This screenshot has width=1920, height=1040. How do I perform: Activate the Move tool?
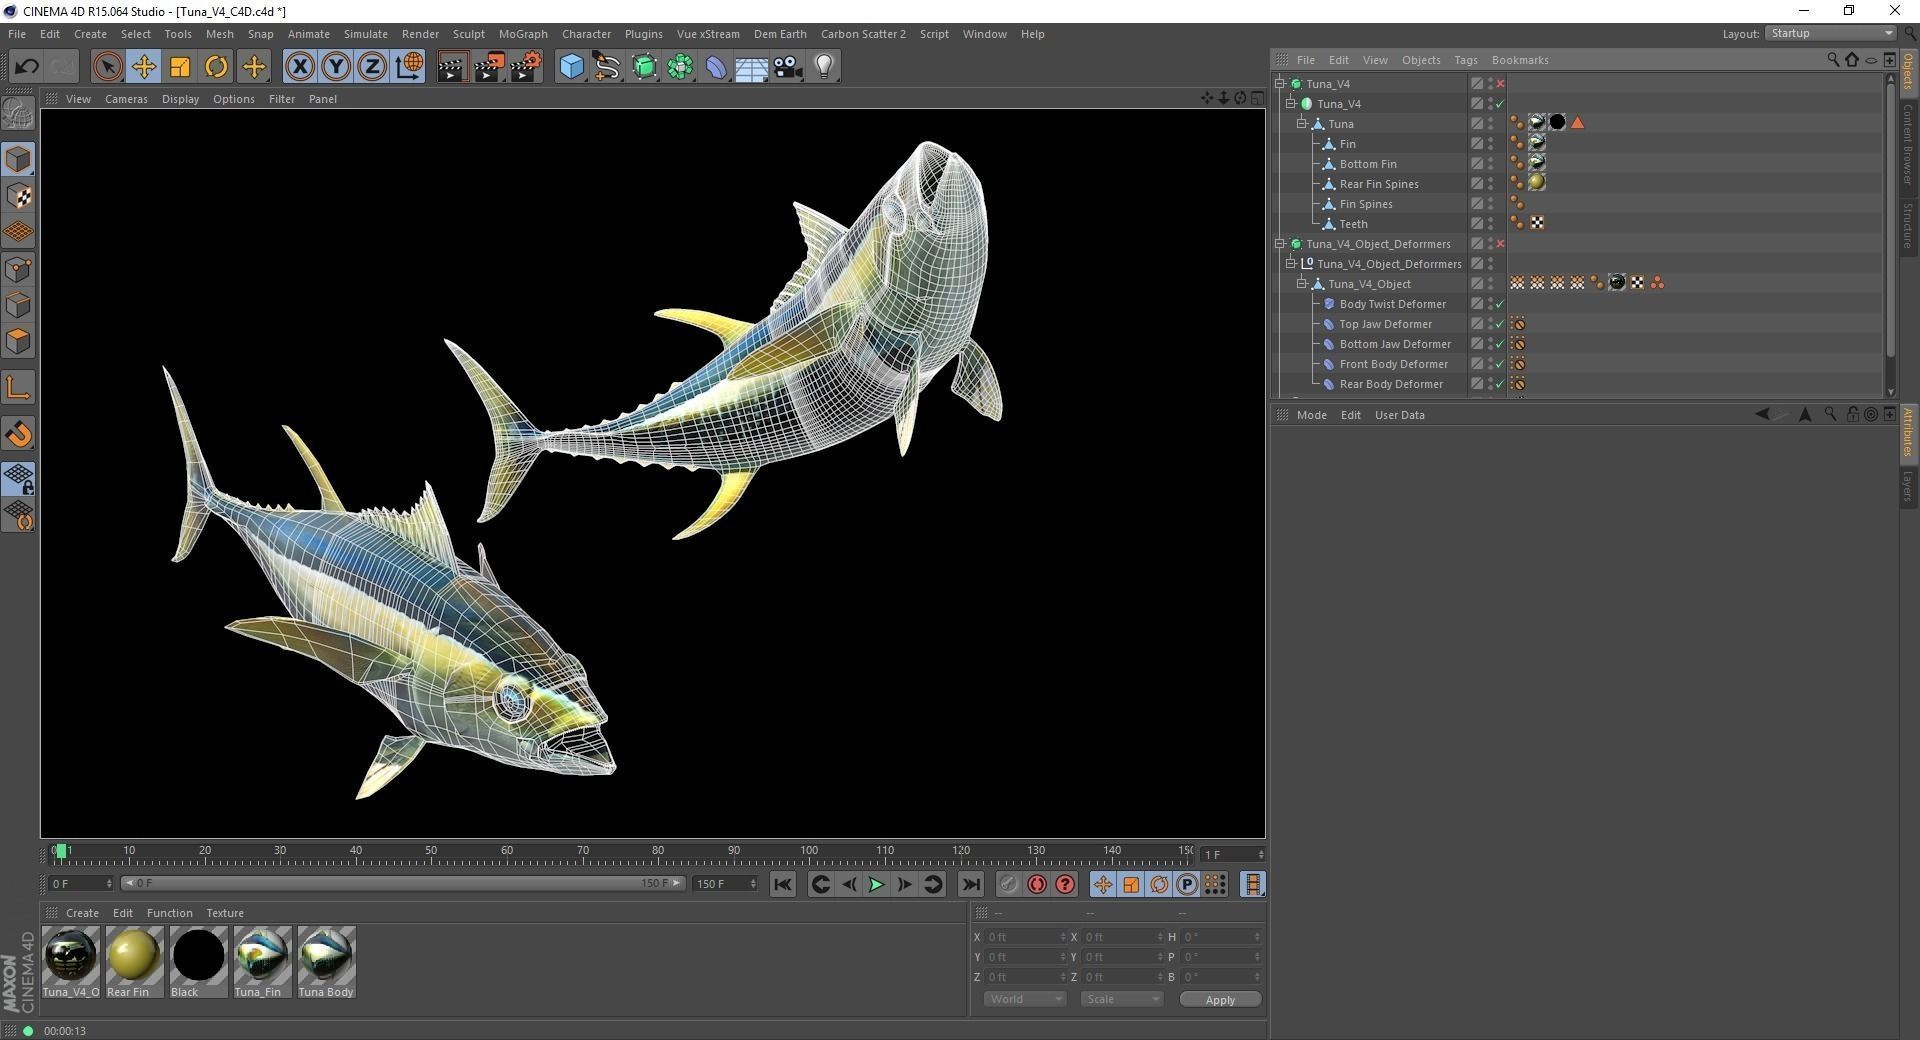pyautogui.click(x=143, y=67)
